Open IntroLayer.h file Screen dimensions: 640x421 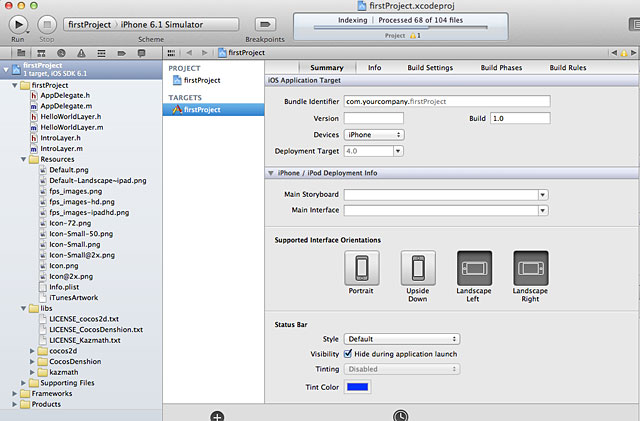[x=60, y=138]
